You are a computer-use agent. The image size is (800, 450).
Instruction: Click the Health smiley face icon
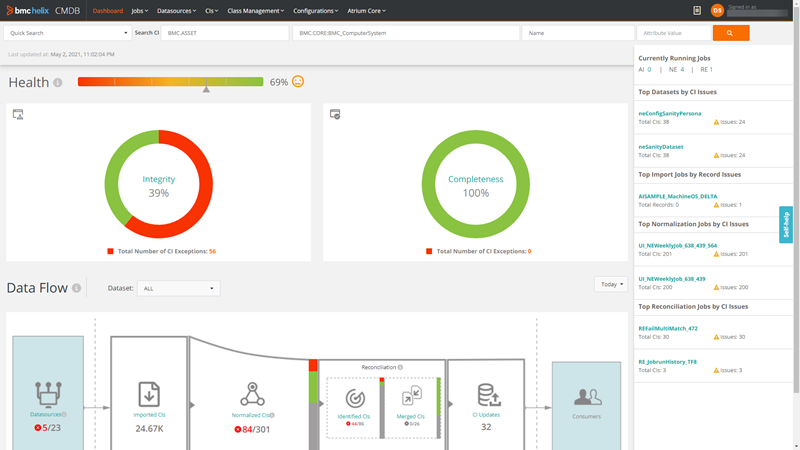(298, 82)
